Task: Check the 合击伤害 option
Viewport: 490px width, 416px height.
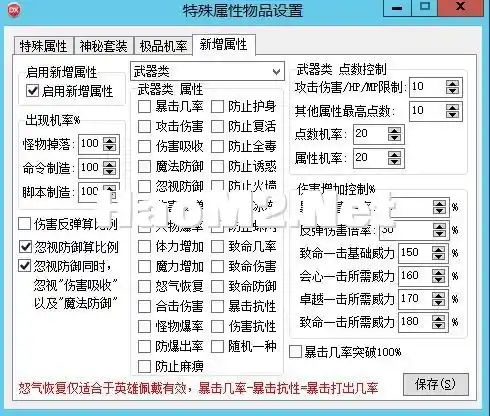Action: pos(144,307)
